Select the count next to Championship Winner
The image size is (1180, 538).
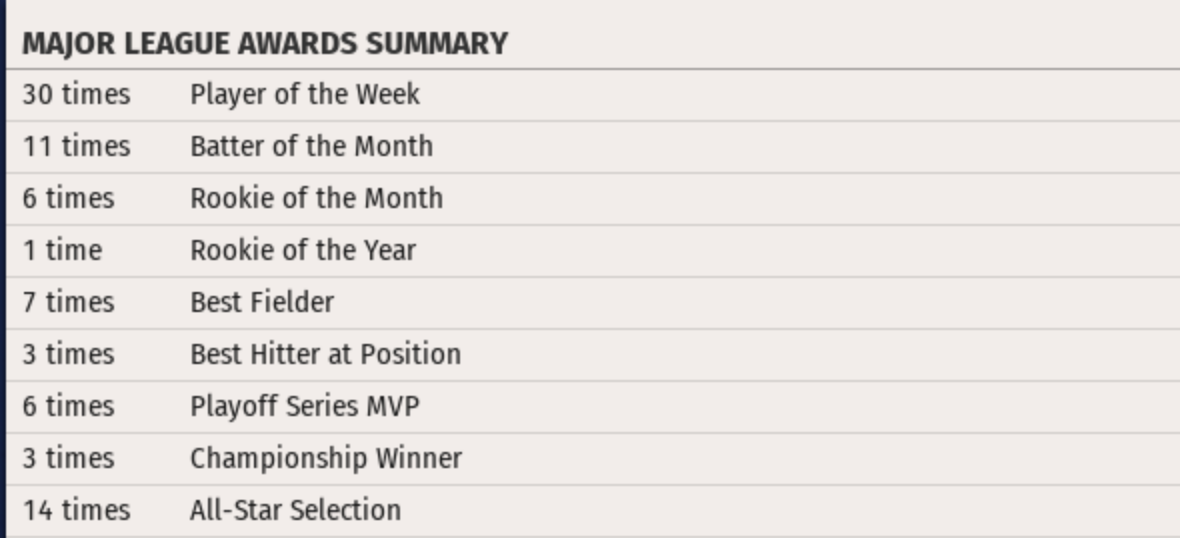(68, 458)
